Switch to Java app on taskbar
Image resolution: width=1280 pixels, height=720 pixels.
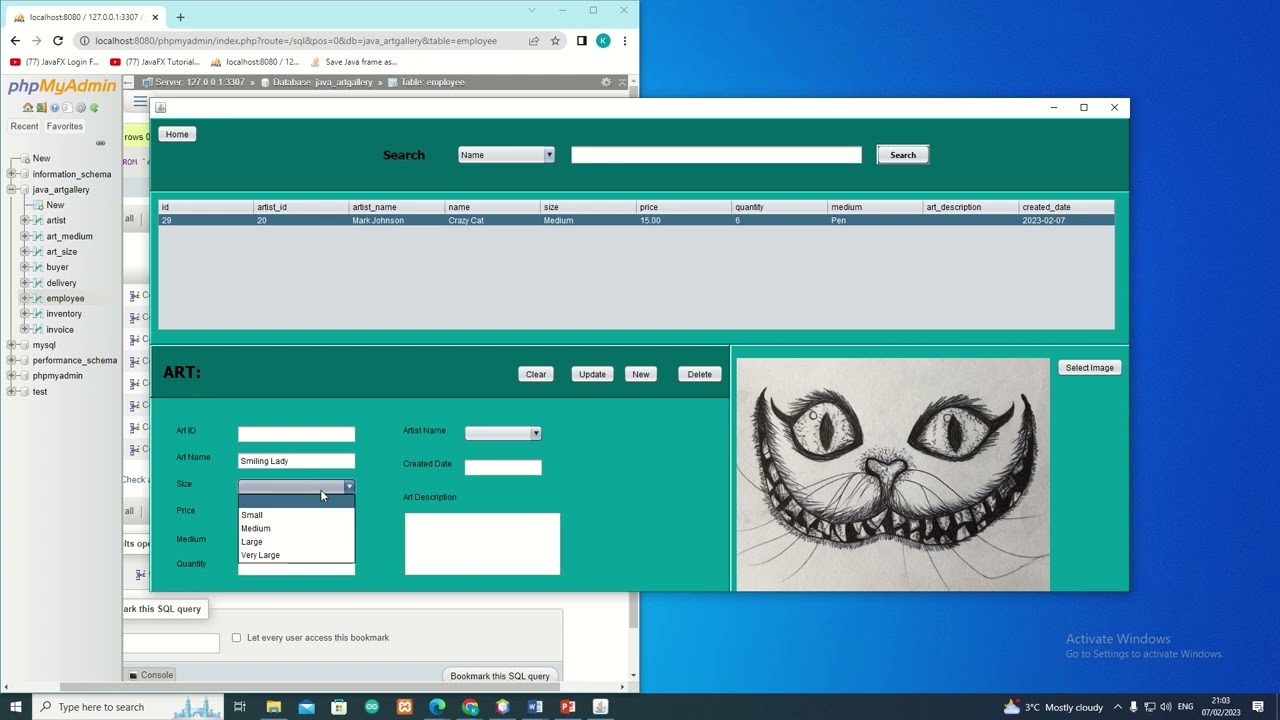click(600, 707)
